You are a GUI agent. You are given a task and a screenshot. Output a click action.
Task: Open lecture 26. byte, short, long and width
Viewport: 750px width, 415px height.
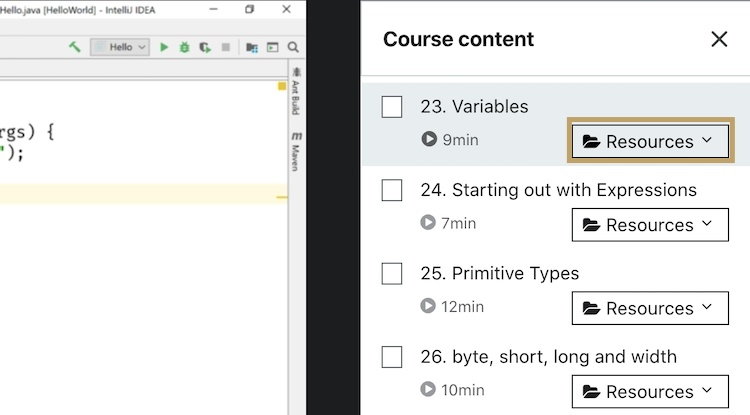pyautogui.click(x=548, y=357)
